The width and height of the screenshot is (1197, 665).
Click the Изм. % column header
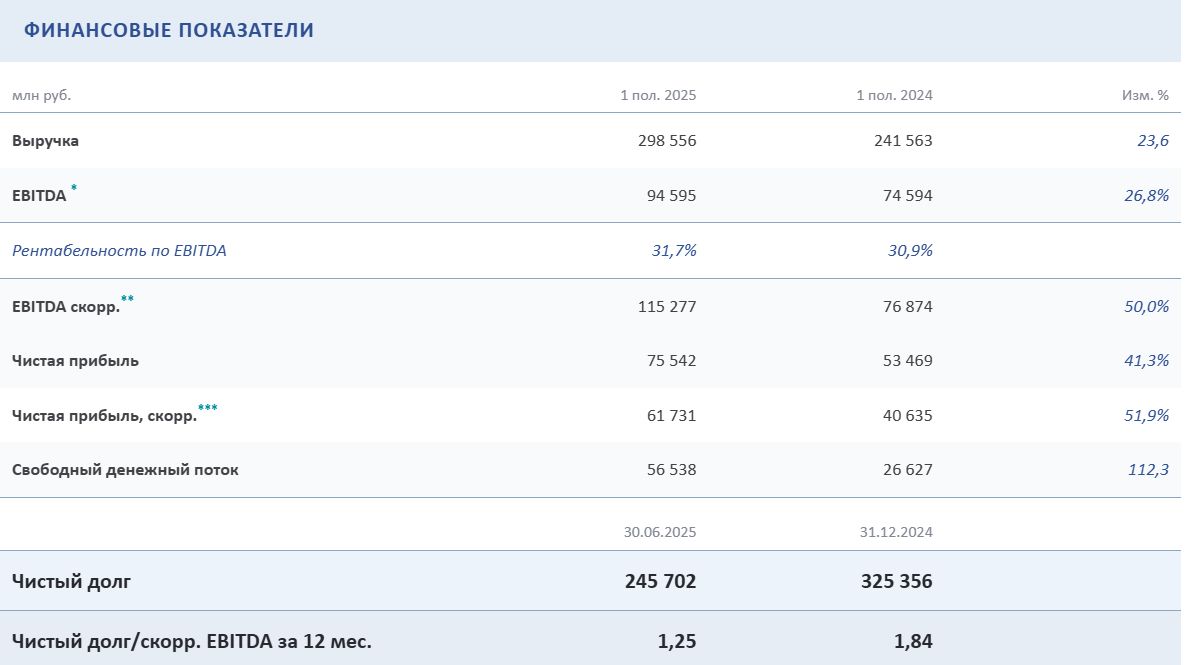click(1145, 96)
